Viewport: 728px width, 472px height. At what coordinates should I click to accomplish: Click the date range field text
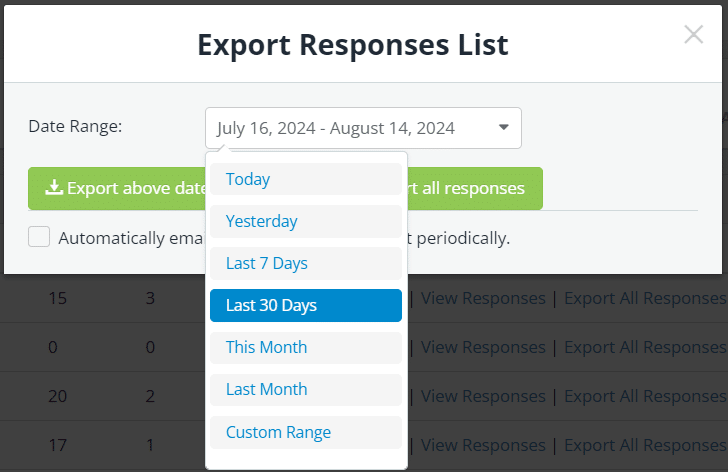[336, 128]
